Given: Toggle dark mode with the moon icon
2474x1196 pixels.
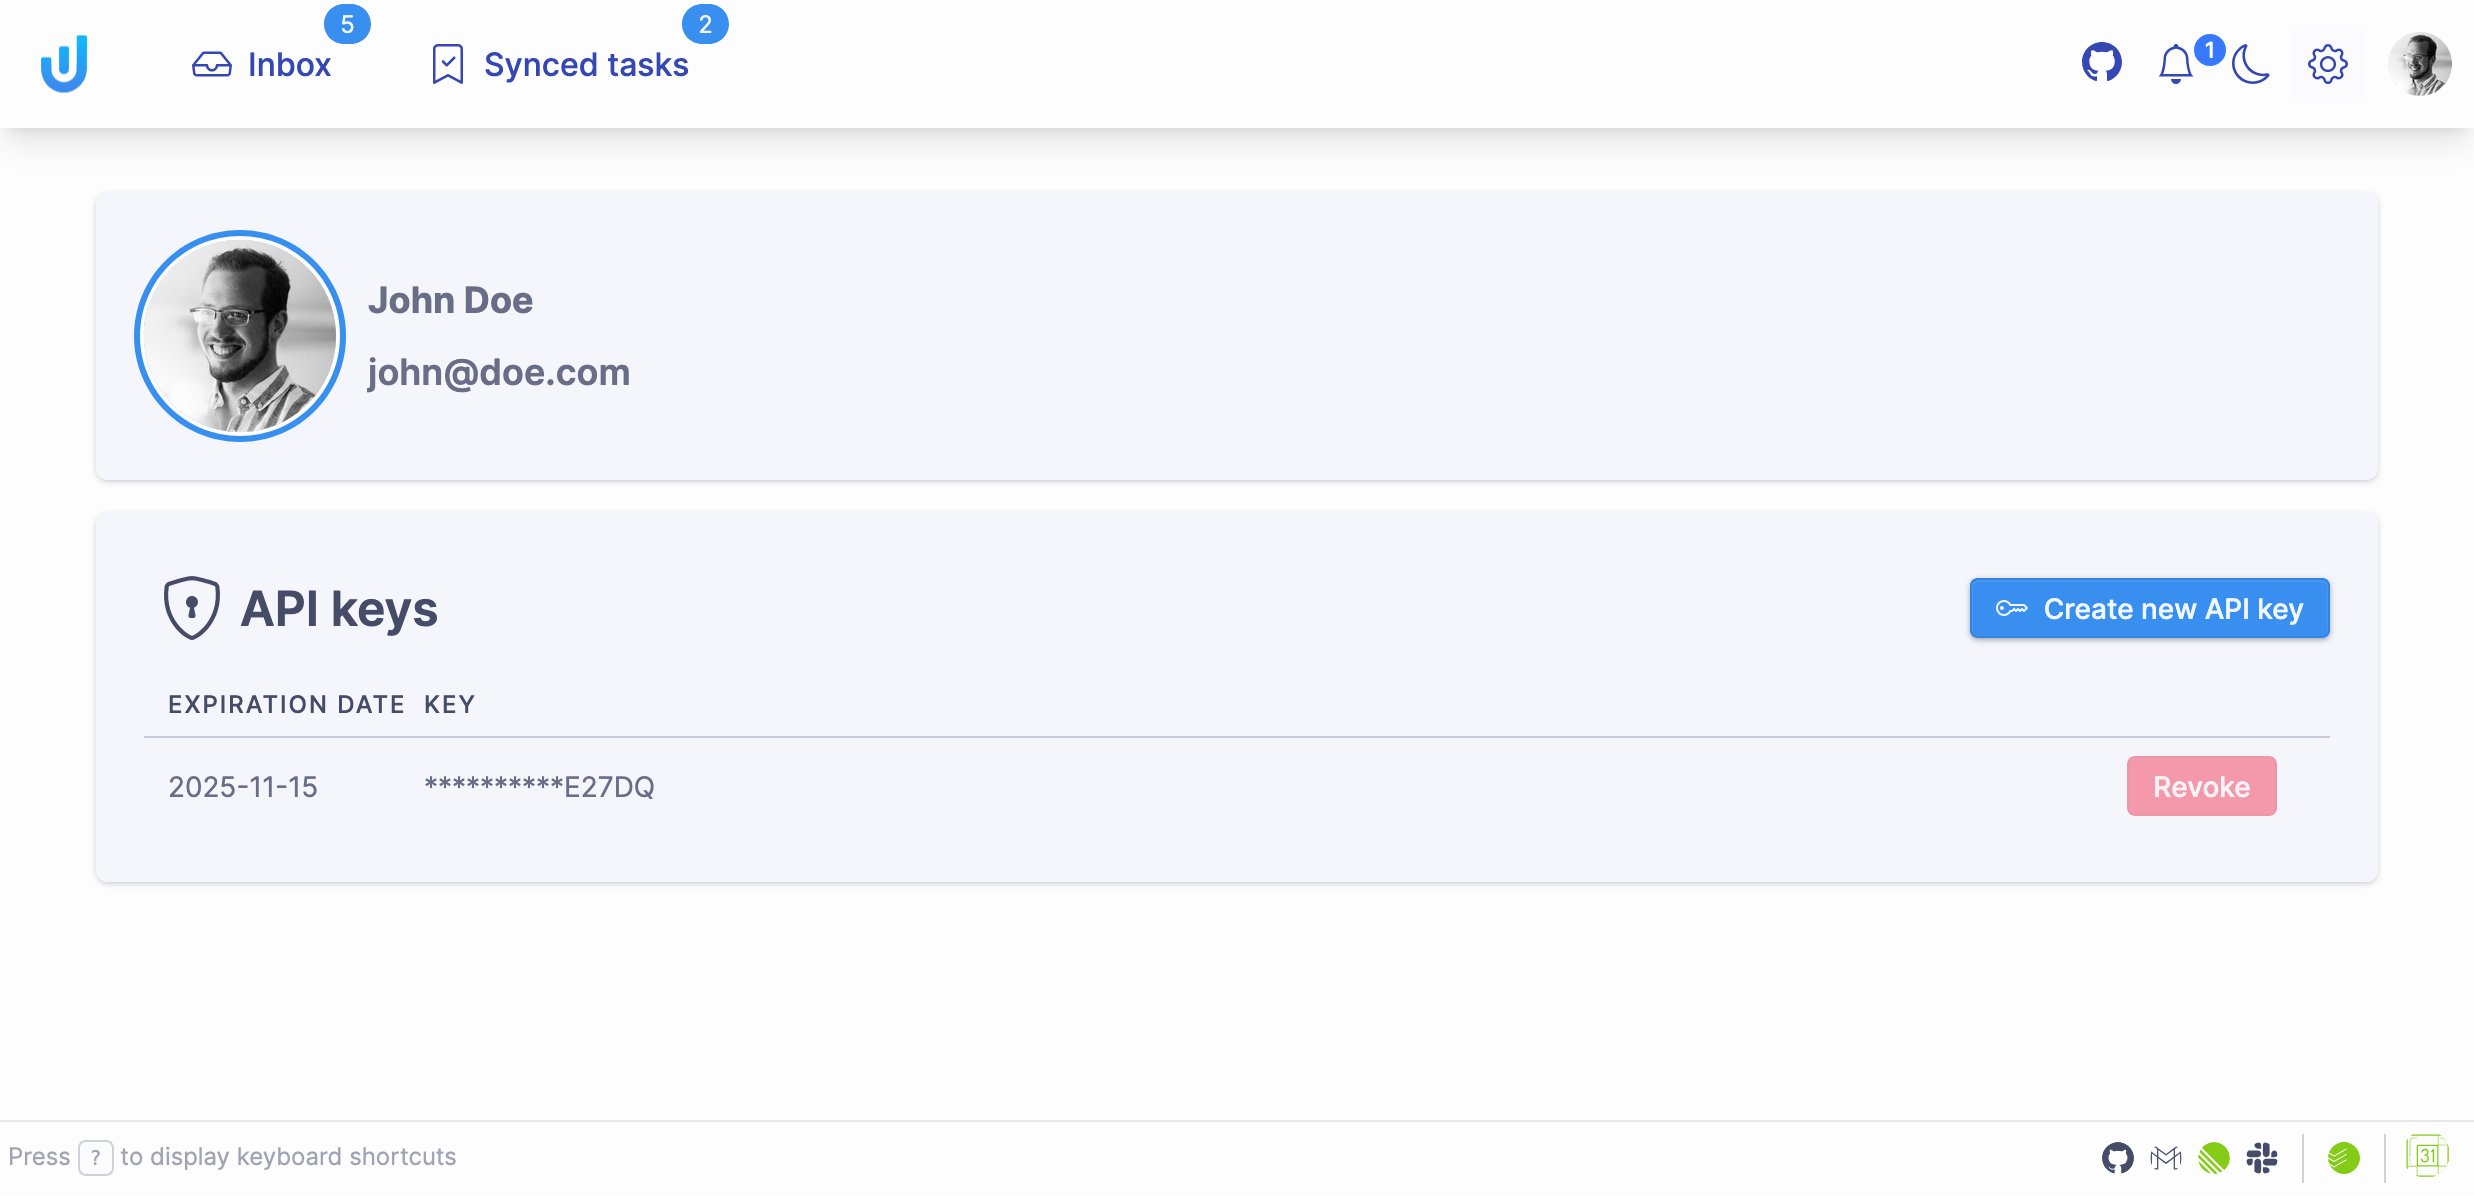Looking at the screenshot, I should [x=2249, y=63].
